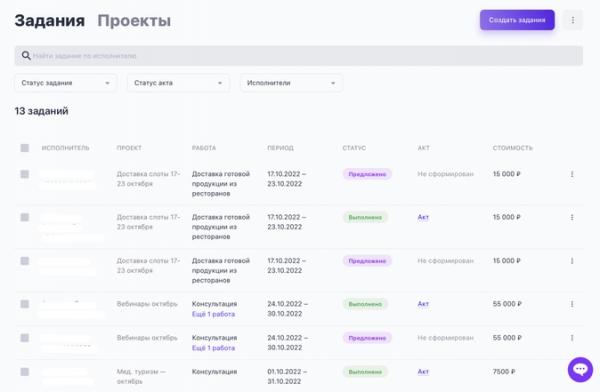Click 55 000 ₽ in the Вебинары Предложено row
This screenshot has width=600, height=392.
coord(507,338)
